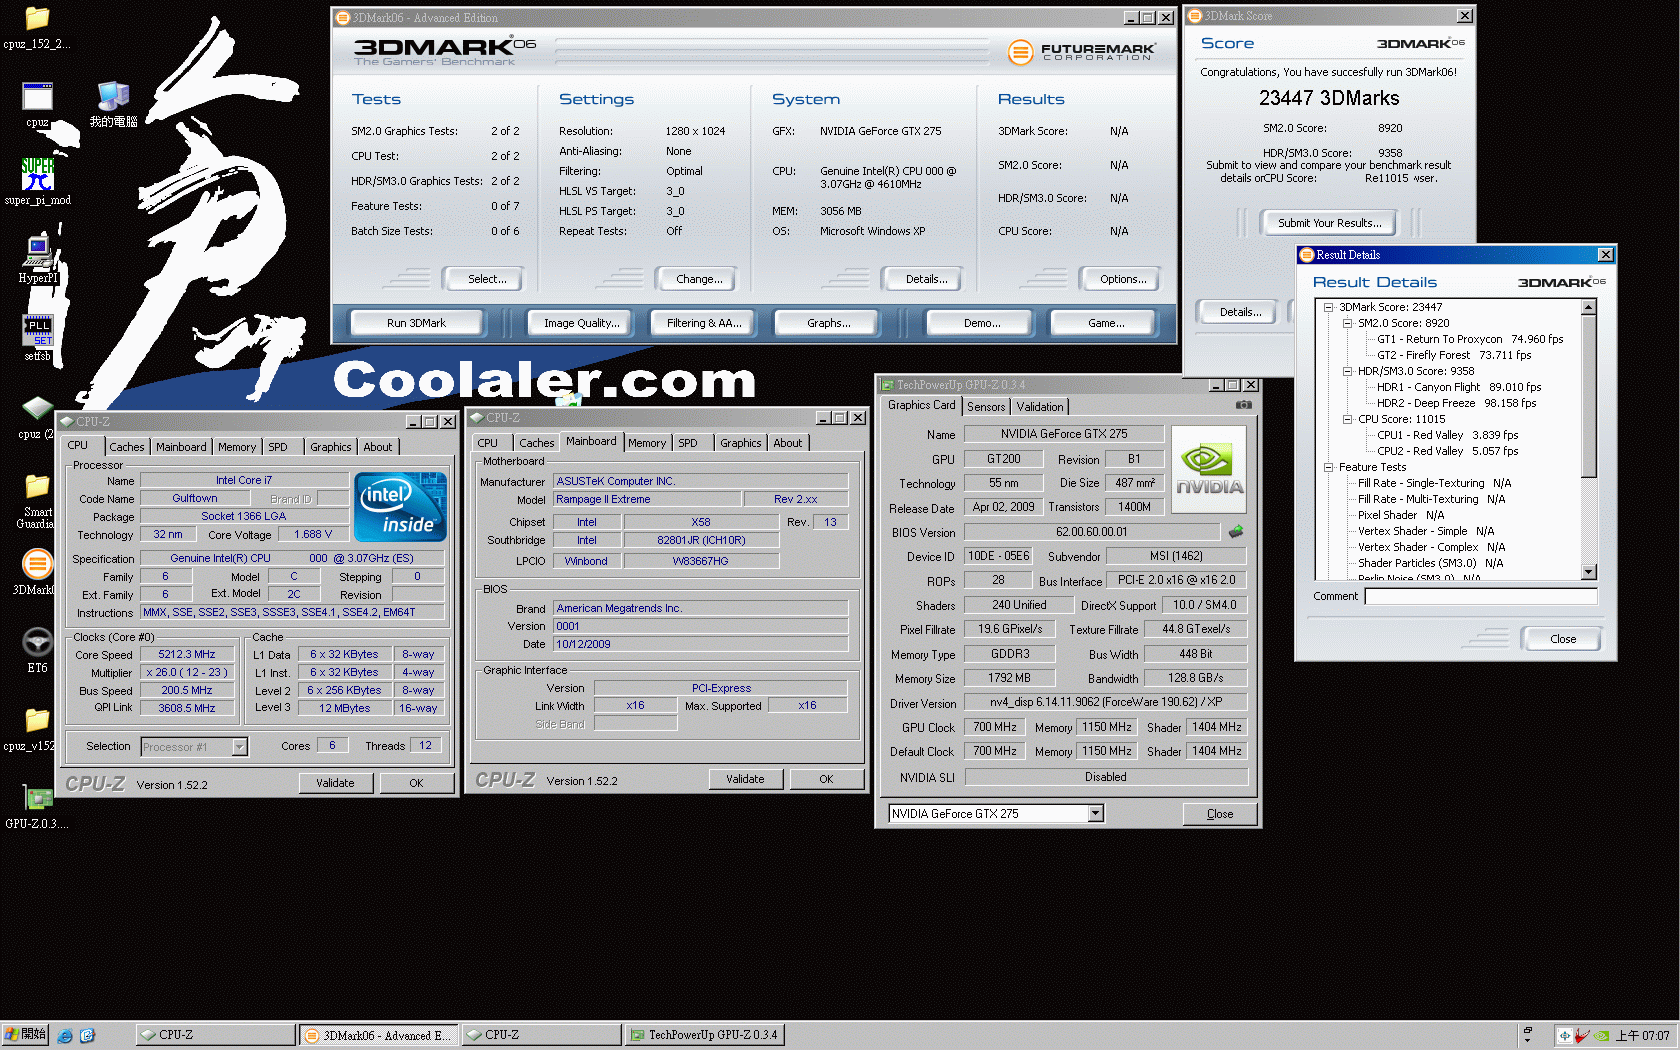Screen dimensions: 1680x1050
Task: Open the Processor #1 selection dropdown
Action: [239, 747]
